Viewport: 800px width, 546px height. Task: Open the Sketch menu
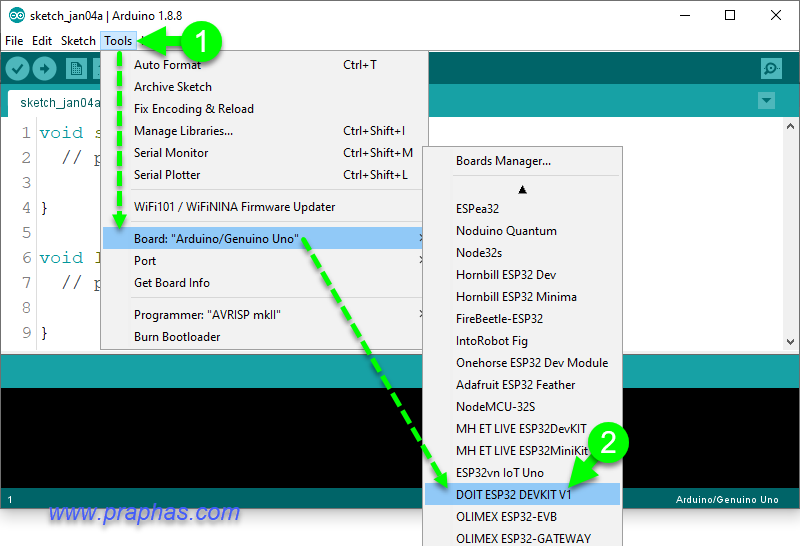pos(78,41)
